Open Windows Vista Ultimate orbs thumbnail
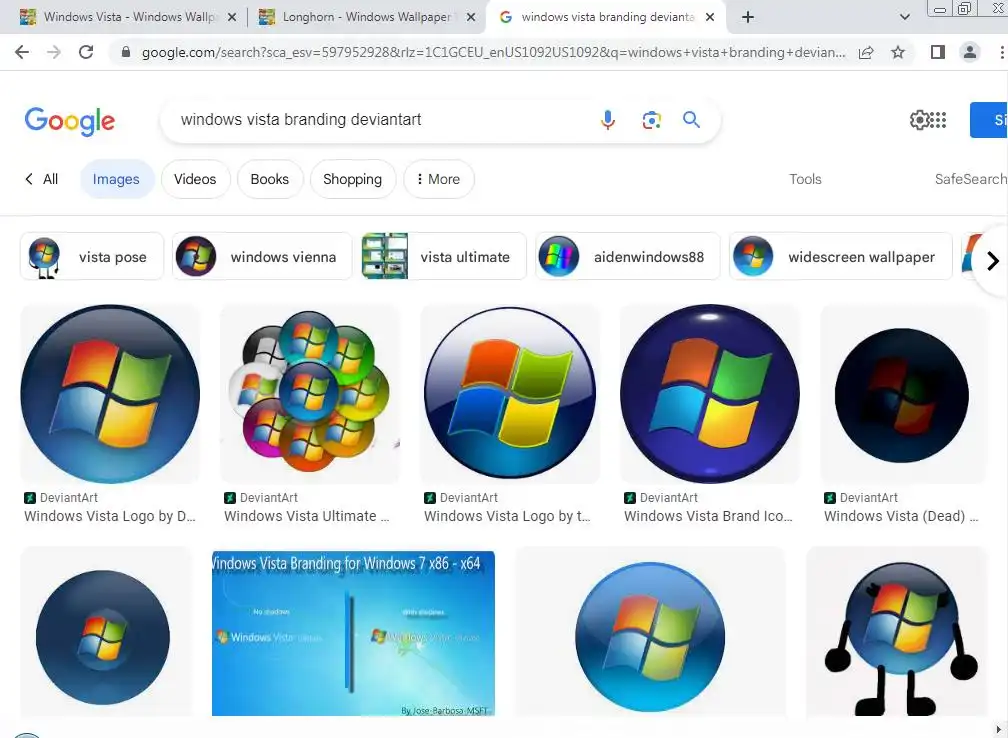The height and width of the screenshot is (738, 1008). (x=310, y=393)
